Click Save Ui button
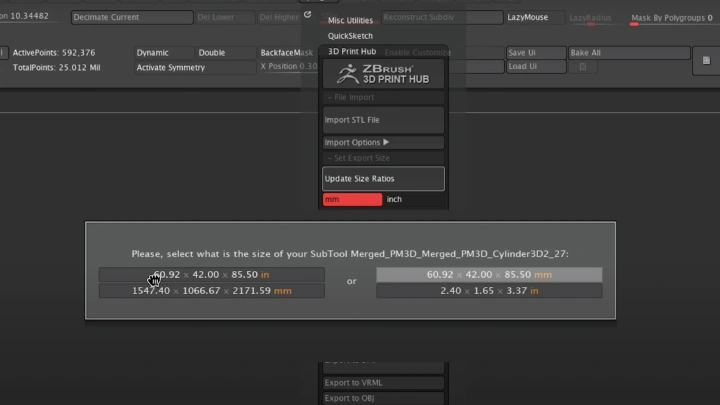The height and width of the screenshot is (405, 720). coord(536,53)
